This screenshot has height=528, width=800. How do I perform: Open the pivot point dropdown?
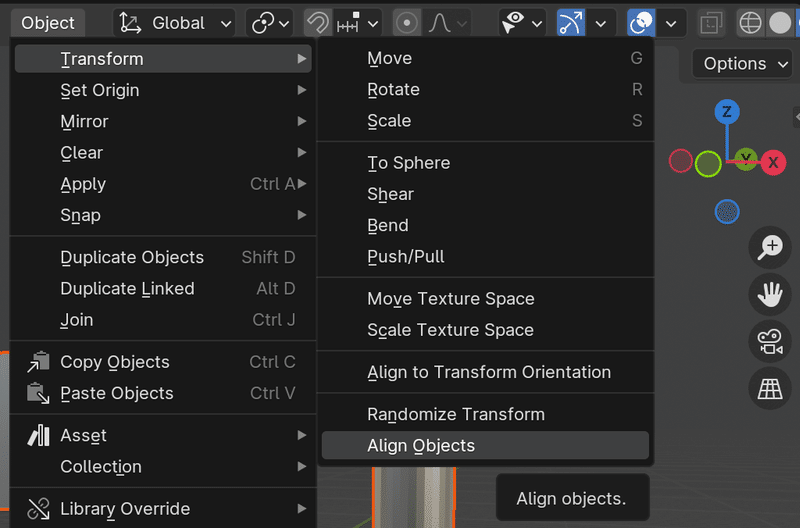[x=270, y=22]
